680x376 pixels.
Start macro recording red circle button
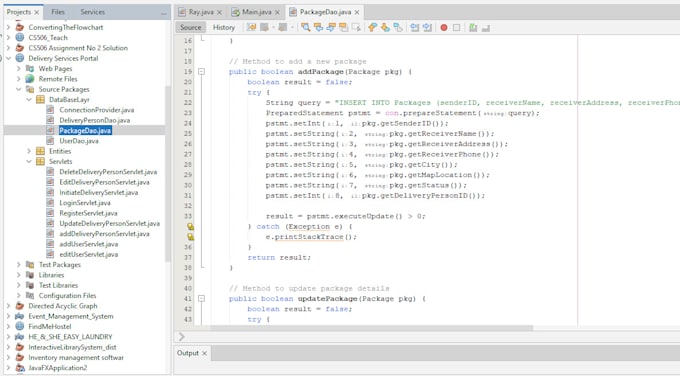pyautogui.click(x=444, y=27)
